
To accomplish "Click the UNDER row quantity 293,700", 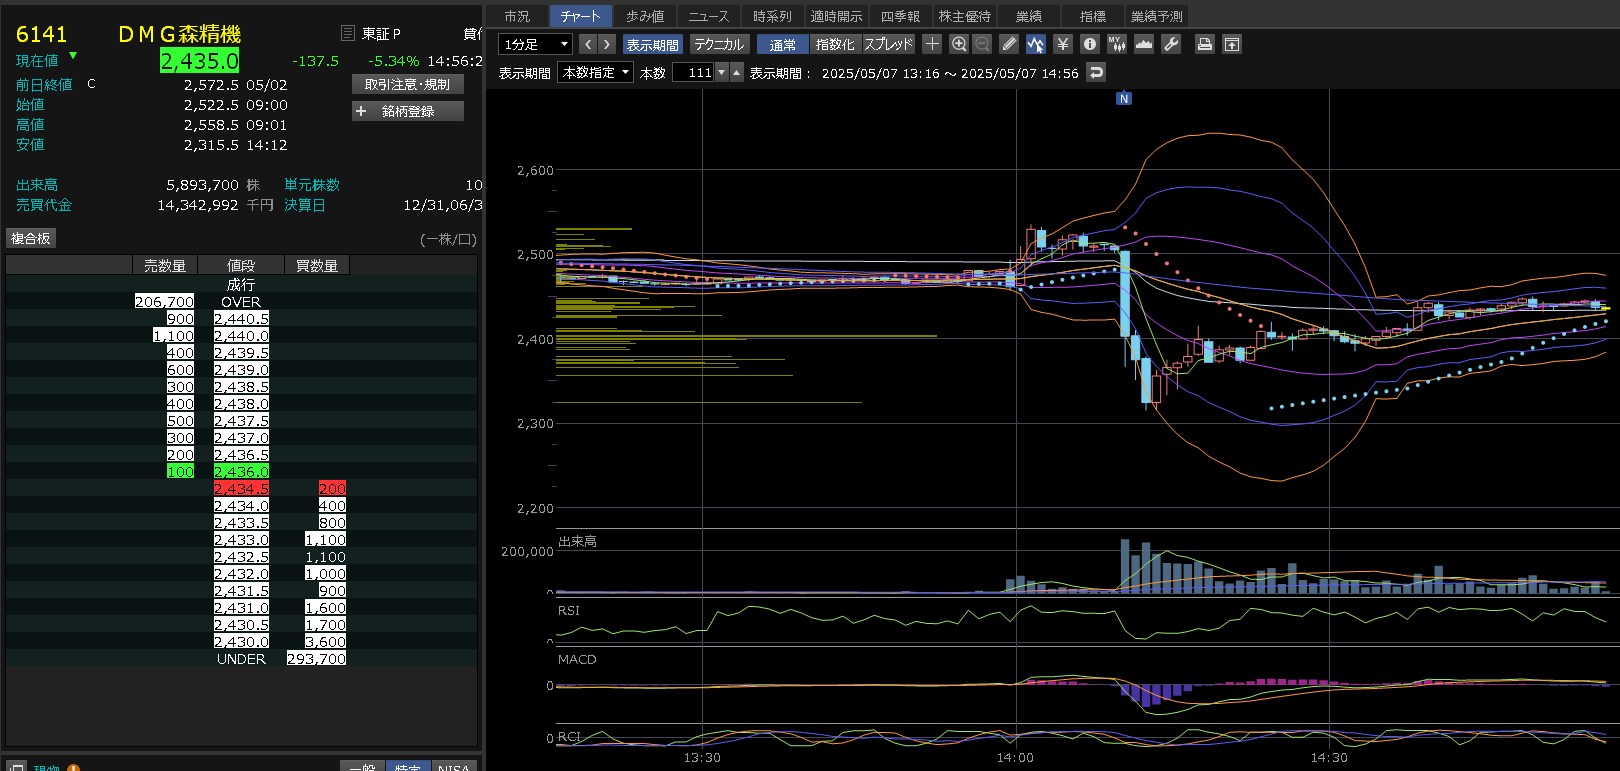I will [x=316, y=658].
